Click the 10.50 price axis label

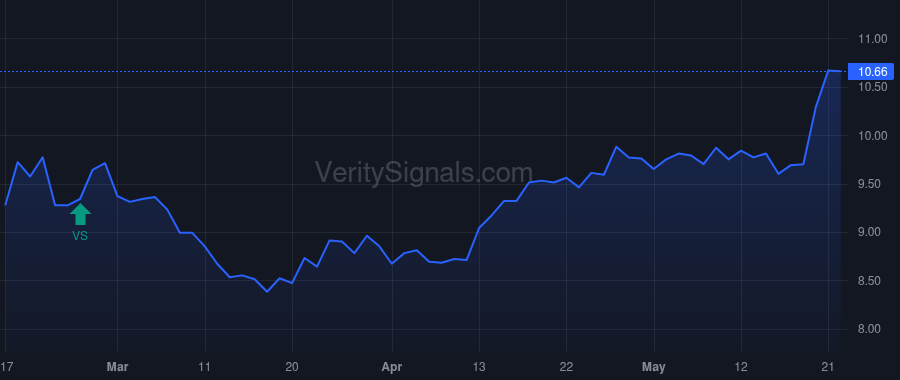click(x=872, y=87)
